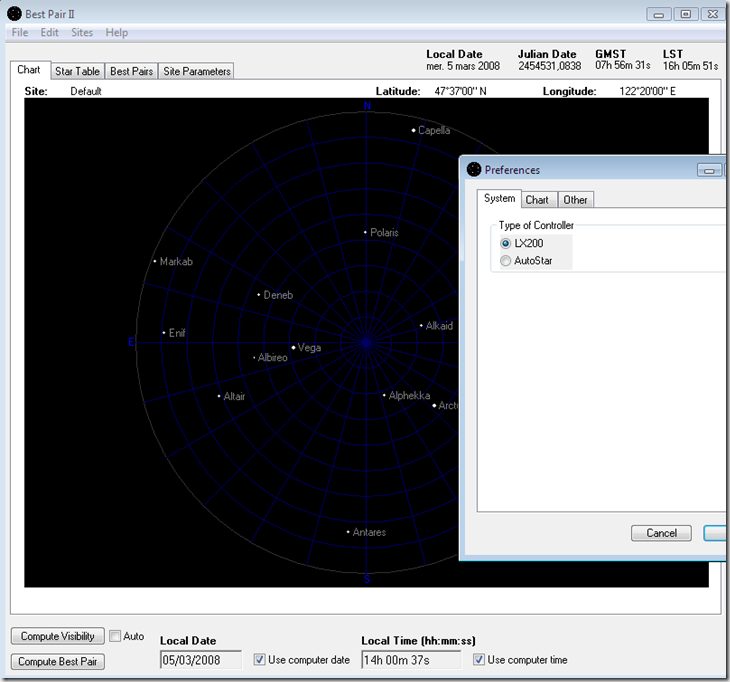Click the Antares star on the chart
730x682 pixels.
pyautogui.click(x=348, y=532)
